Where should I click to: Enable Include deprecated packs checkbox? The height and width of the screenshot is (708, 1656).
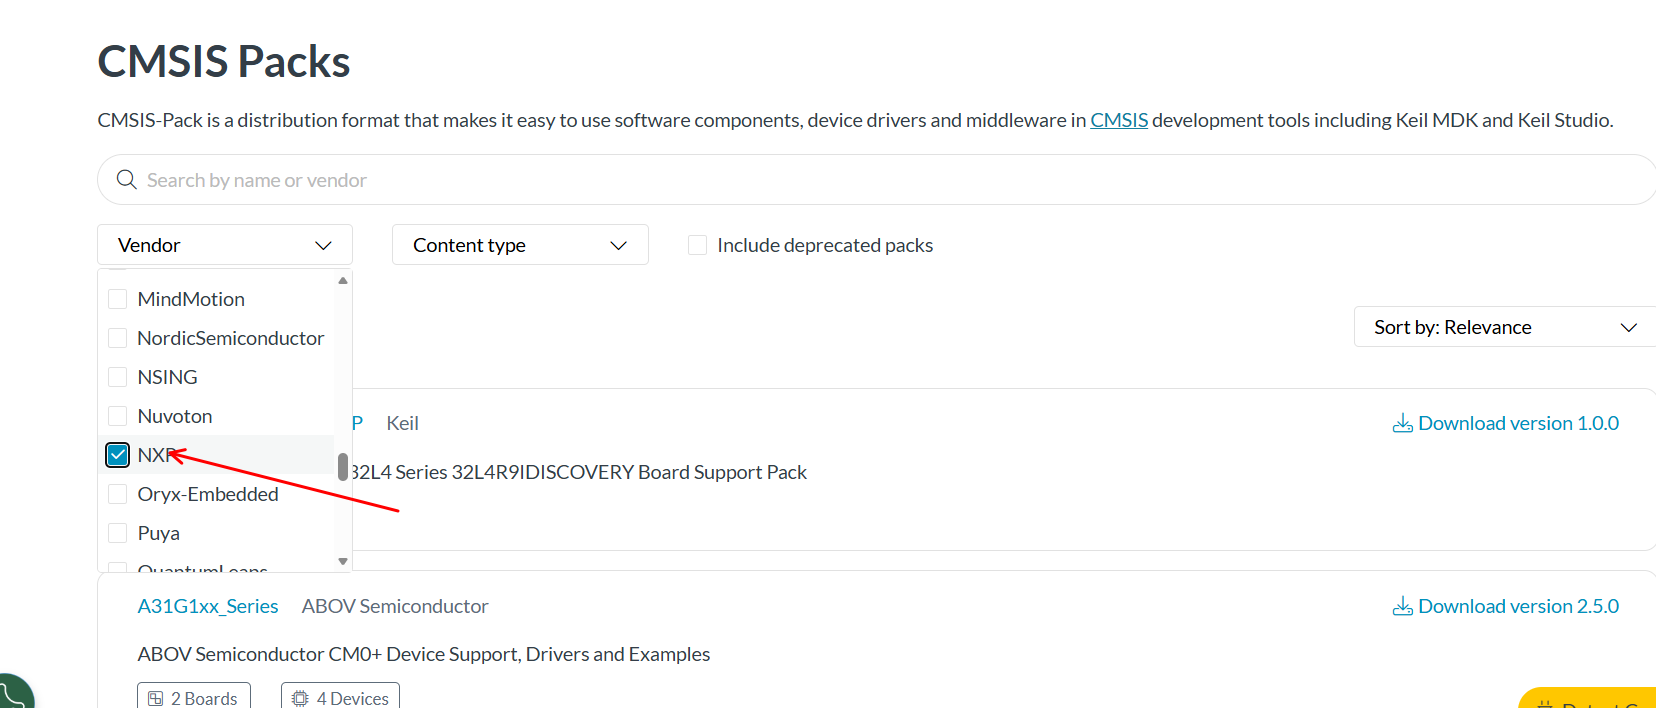[x=698, y=245]
